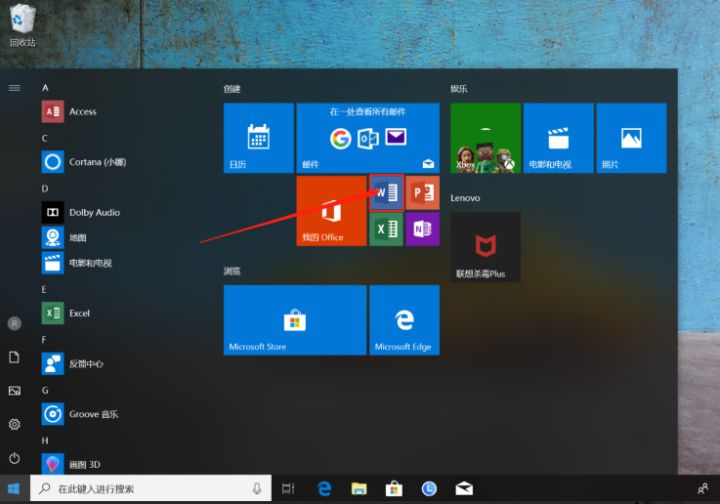Open the Word tile
The width and height of the screenshot is (720, 504).
[x=386, y=192]
